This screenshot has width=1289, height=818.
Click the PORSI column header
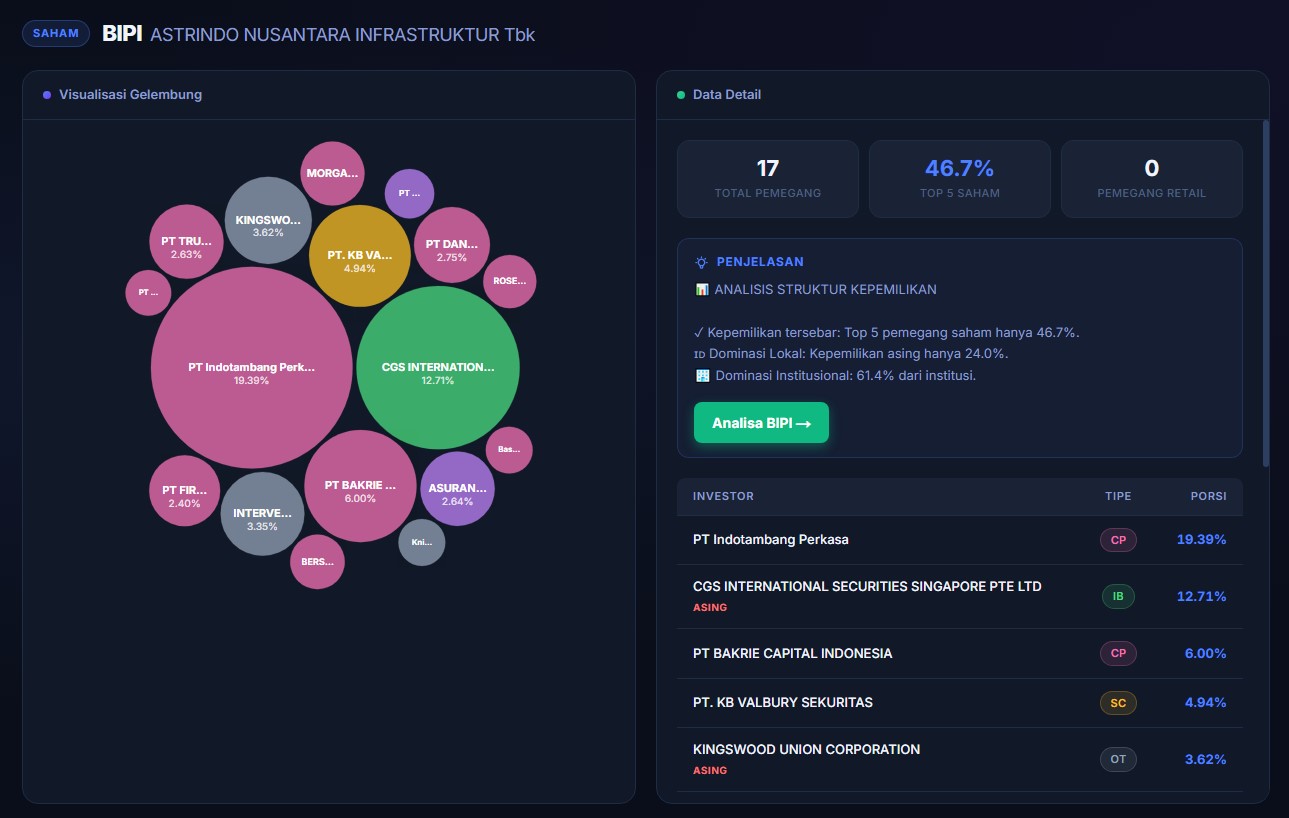coord(1208,496)
